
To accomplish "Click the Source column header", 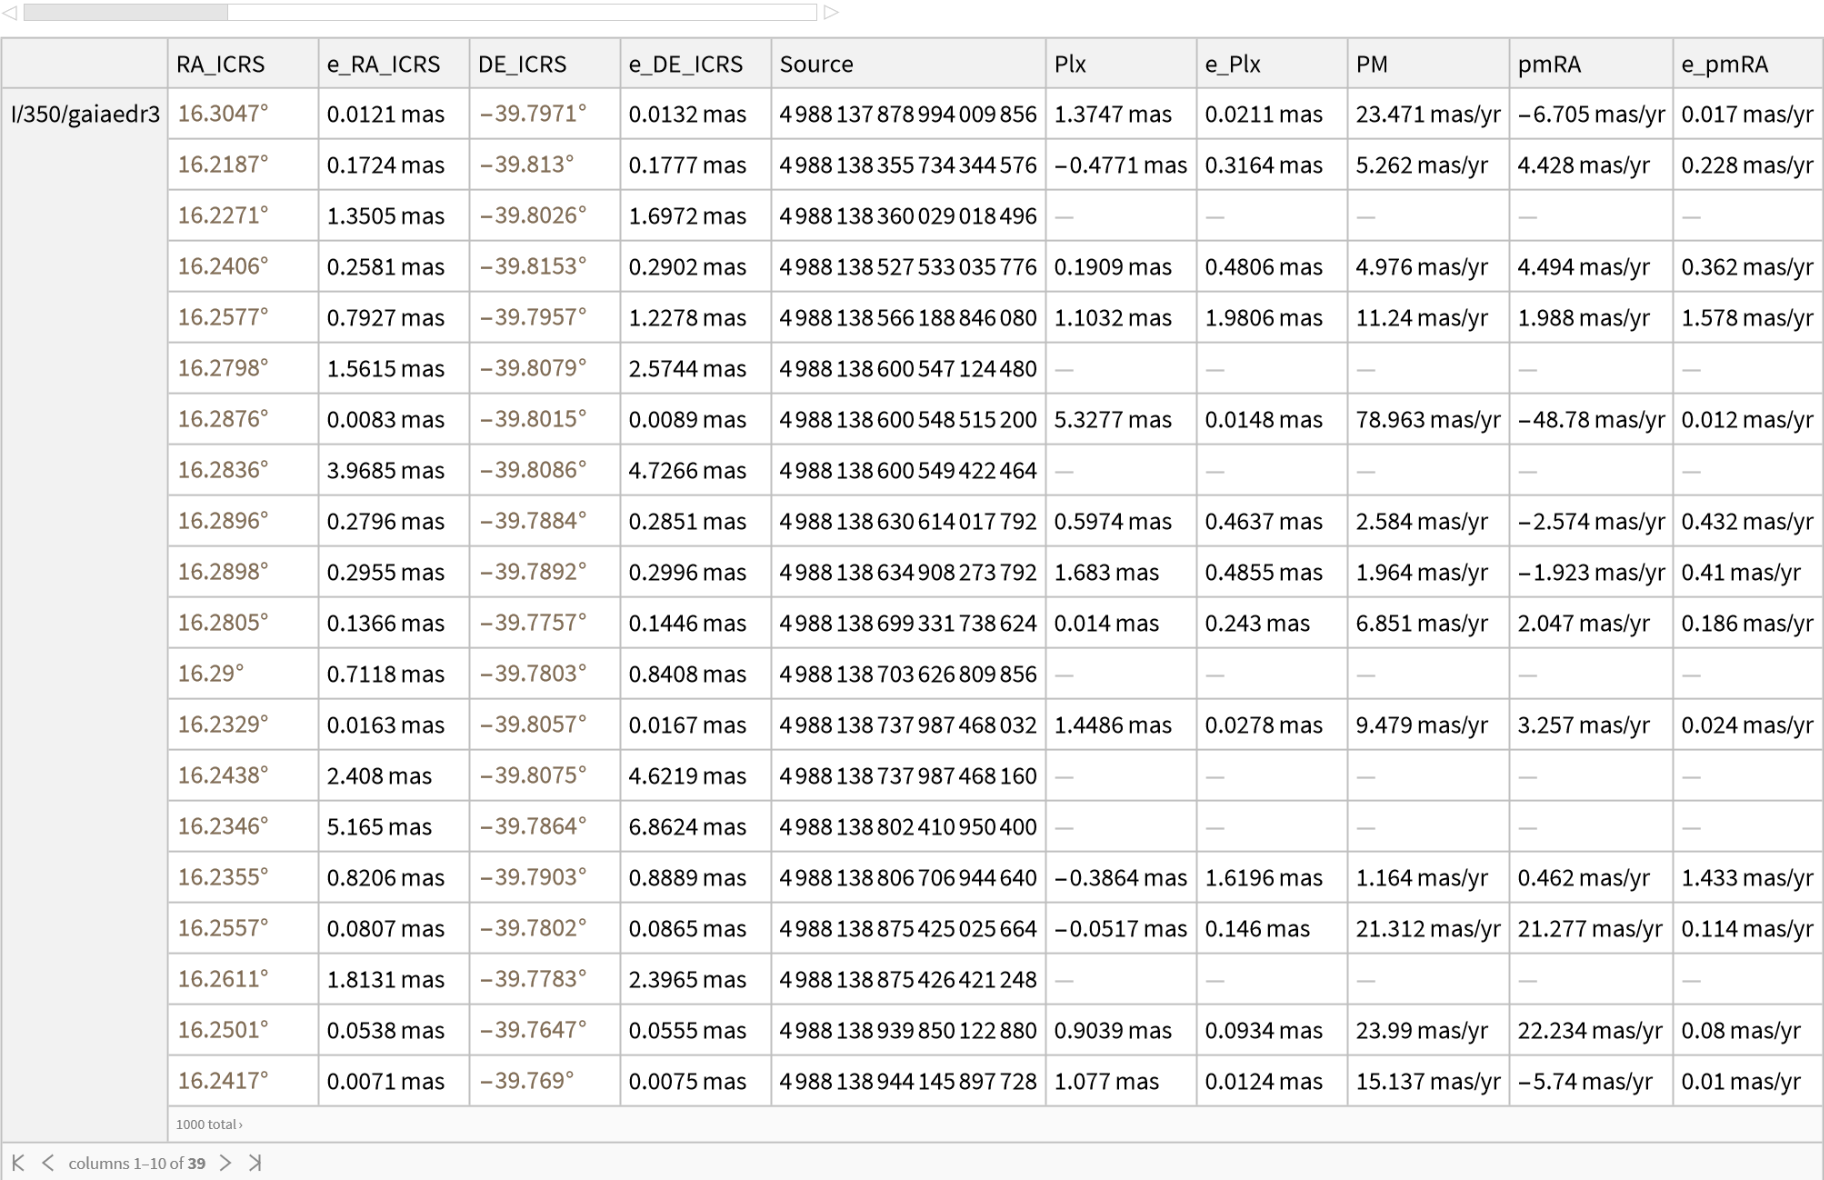I will tap(816, 64).
